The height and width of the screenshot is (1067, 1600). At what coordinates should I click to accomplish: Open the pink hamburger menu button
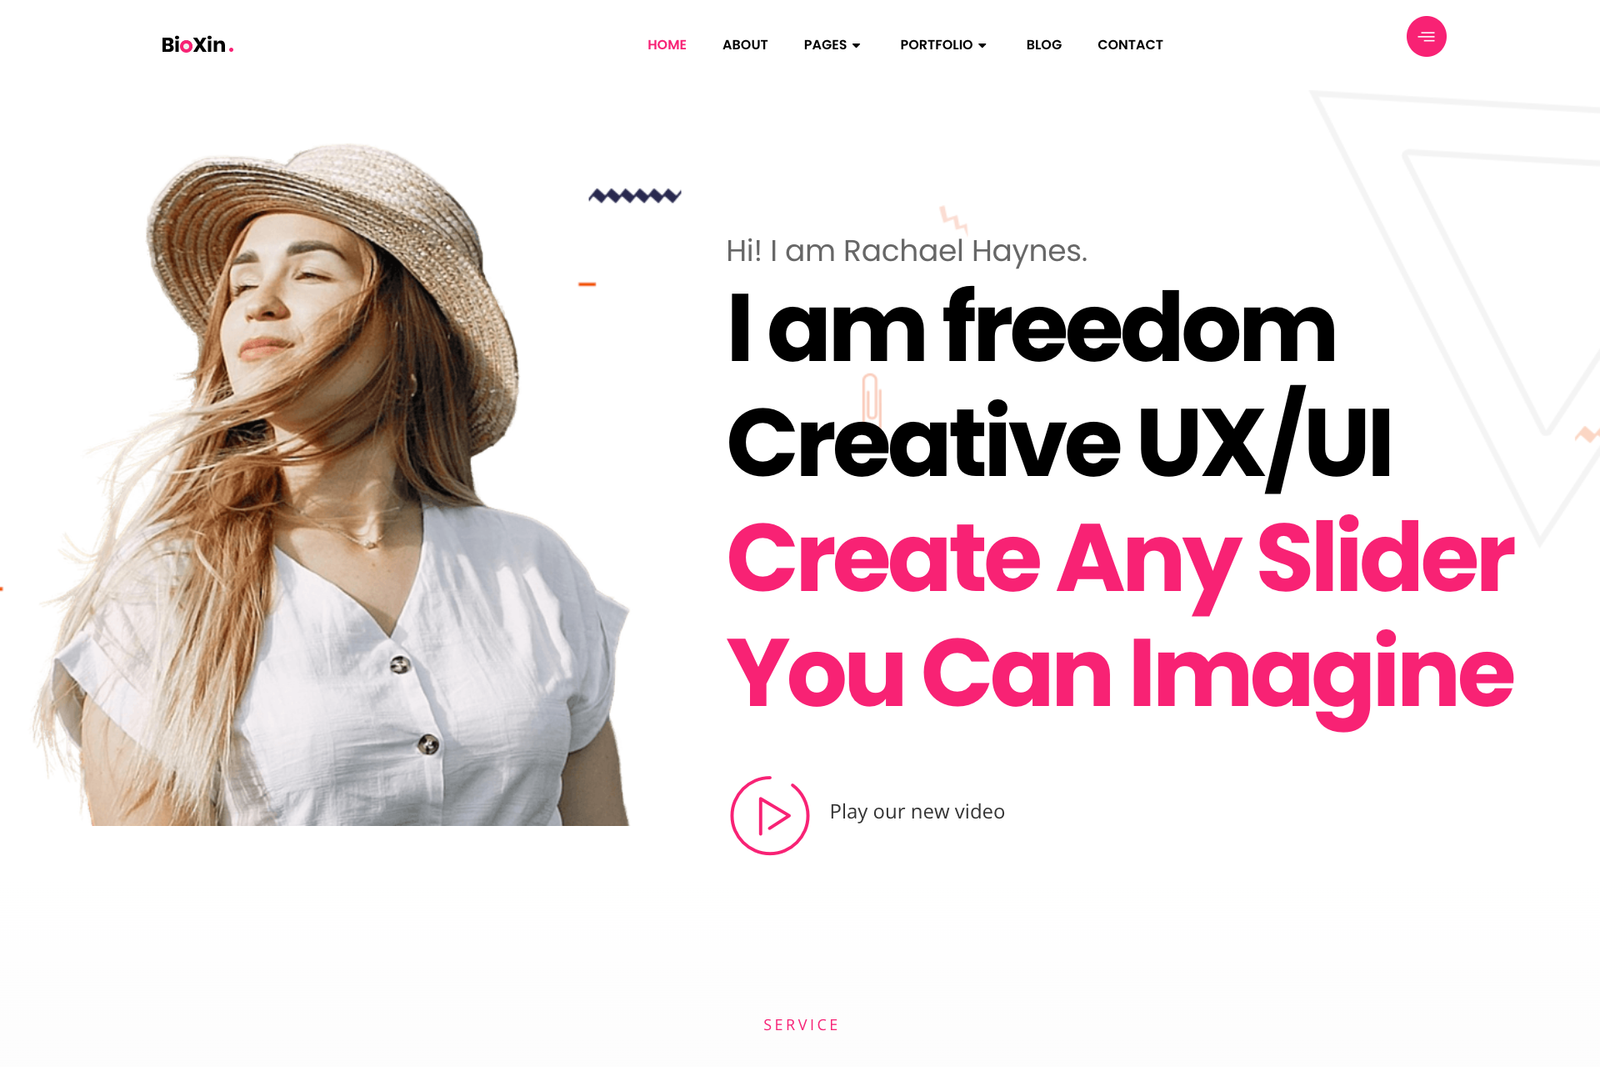tap(1426, 37)
